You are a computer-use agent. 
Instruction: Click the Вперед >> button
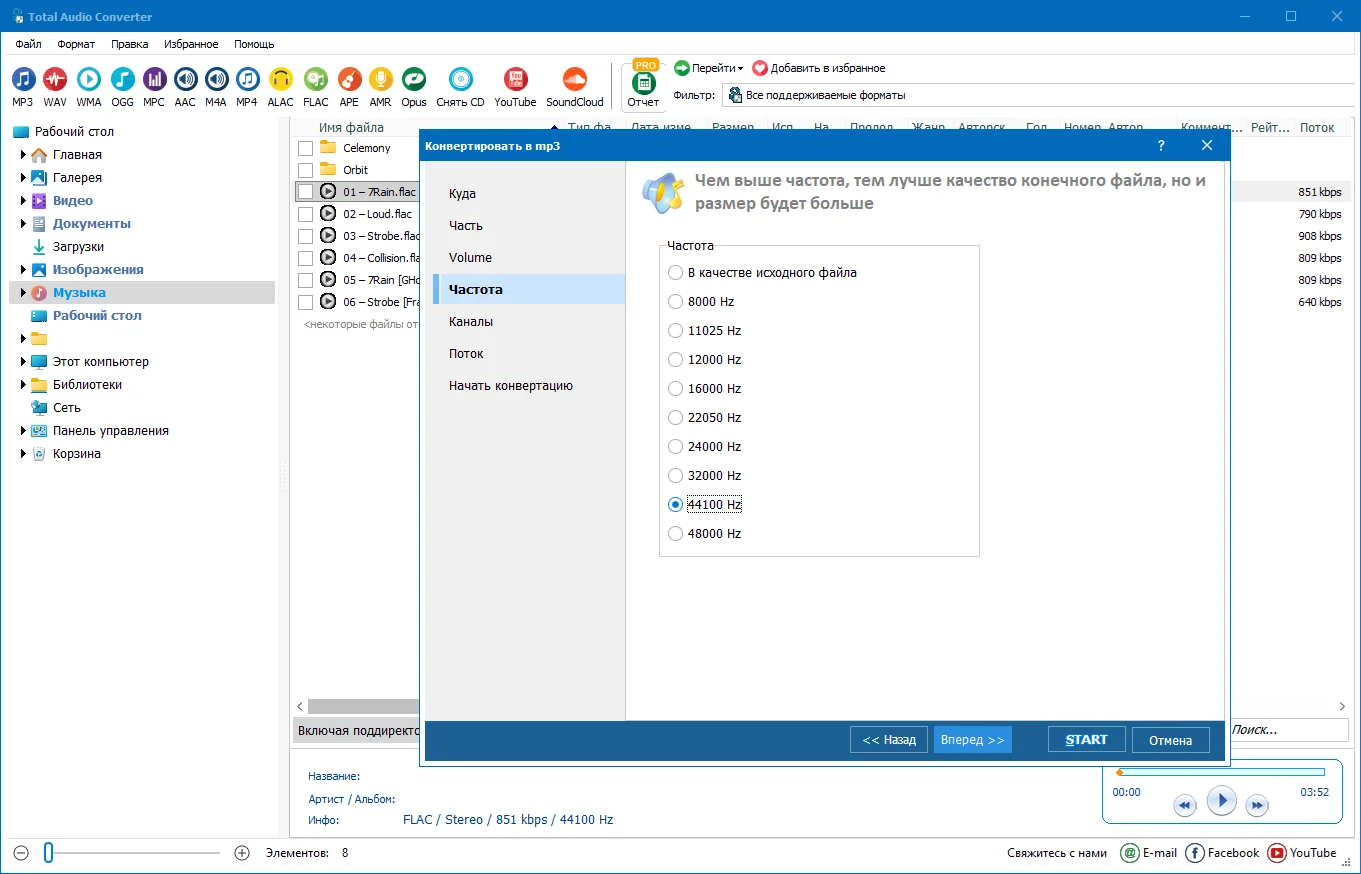pyautogui.click(x=972, y=740)
